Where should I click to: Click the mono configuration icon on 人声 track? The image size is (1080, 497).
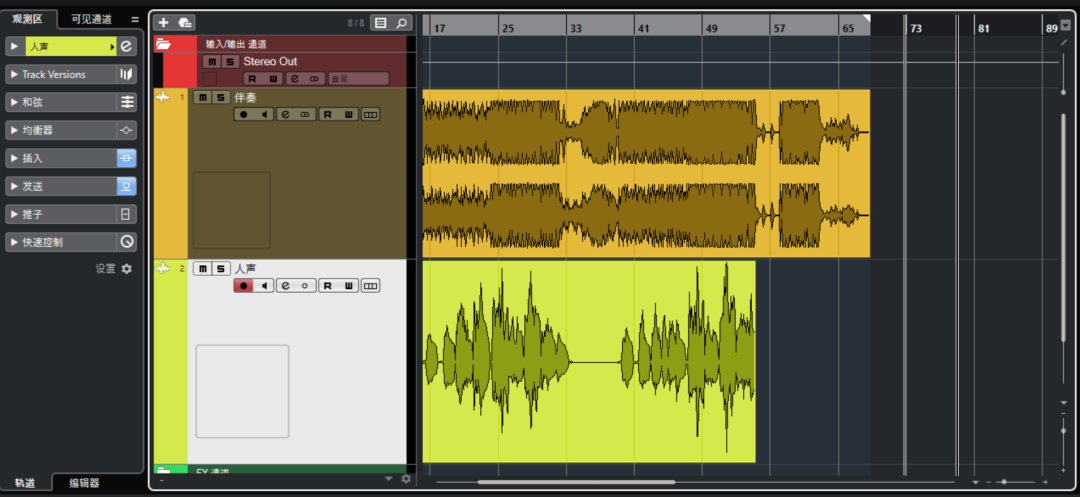pos(304,286)
